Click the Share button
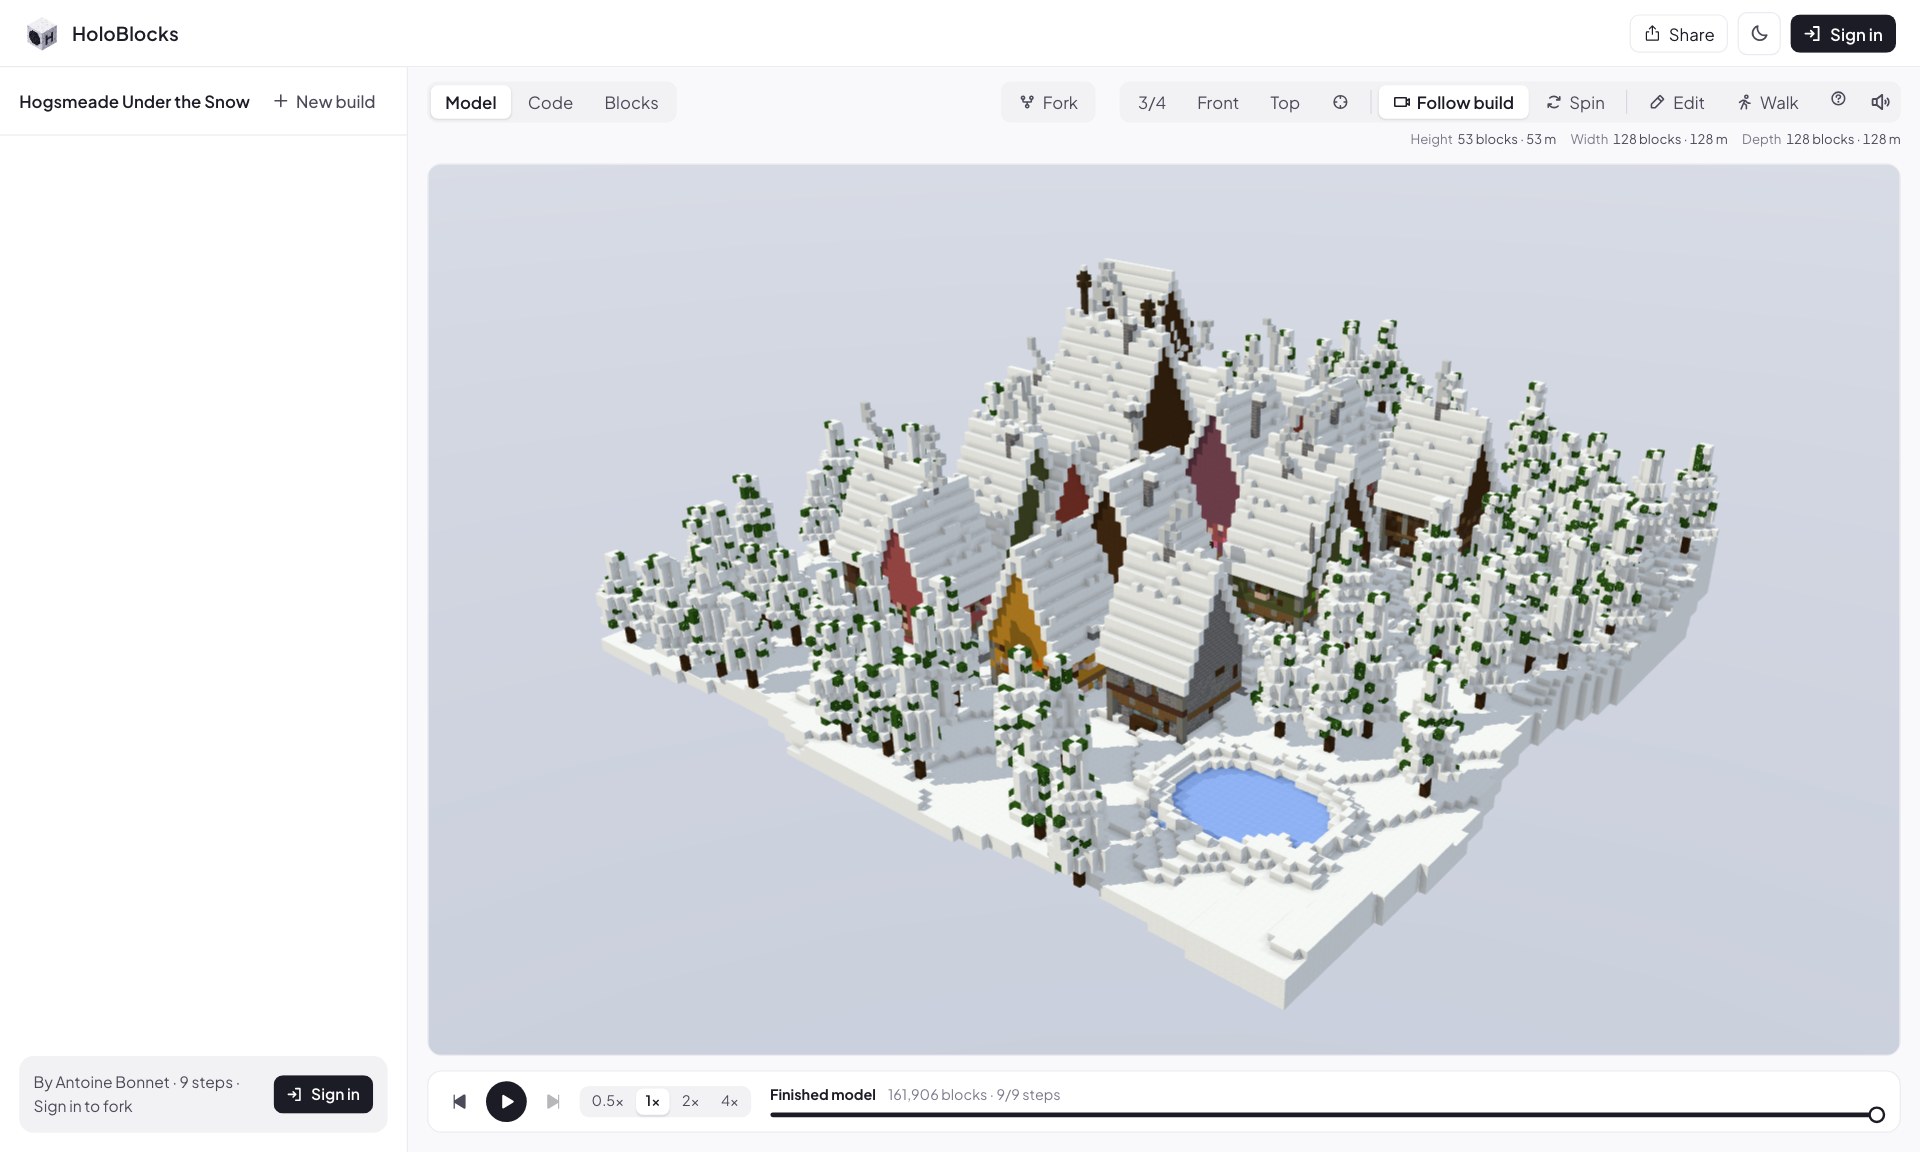The height and width of the screenshot is (1152, 1920). (x=1679, y=34)
